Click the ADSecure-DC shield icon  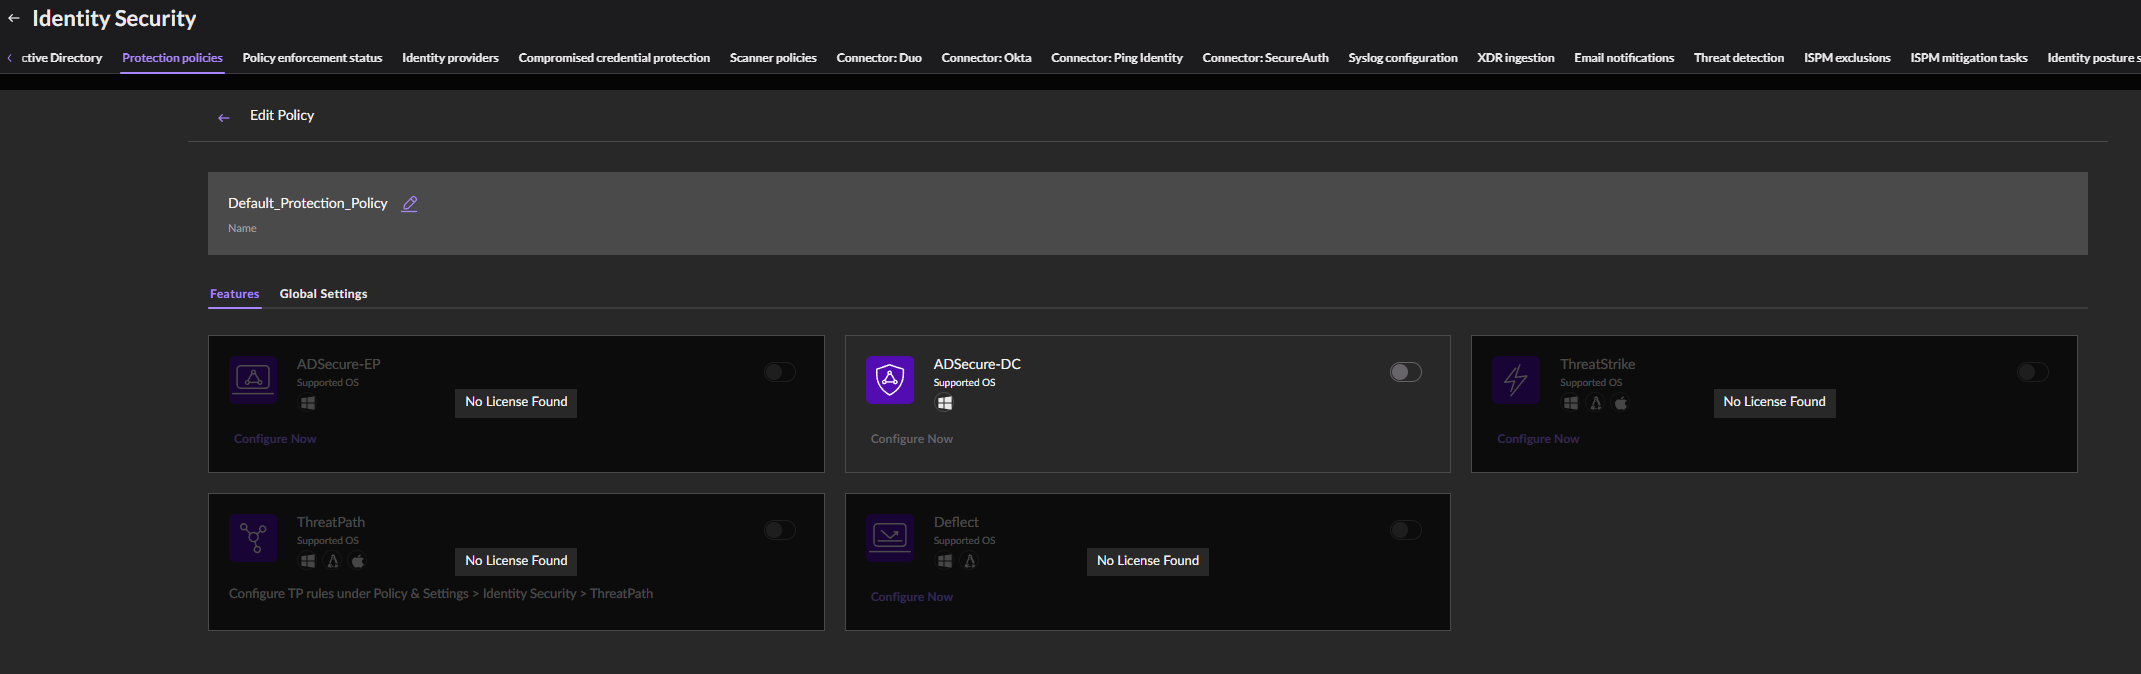889,380
